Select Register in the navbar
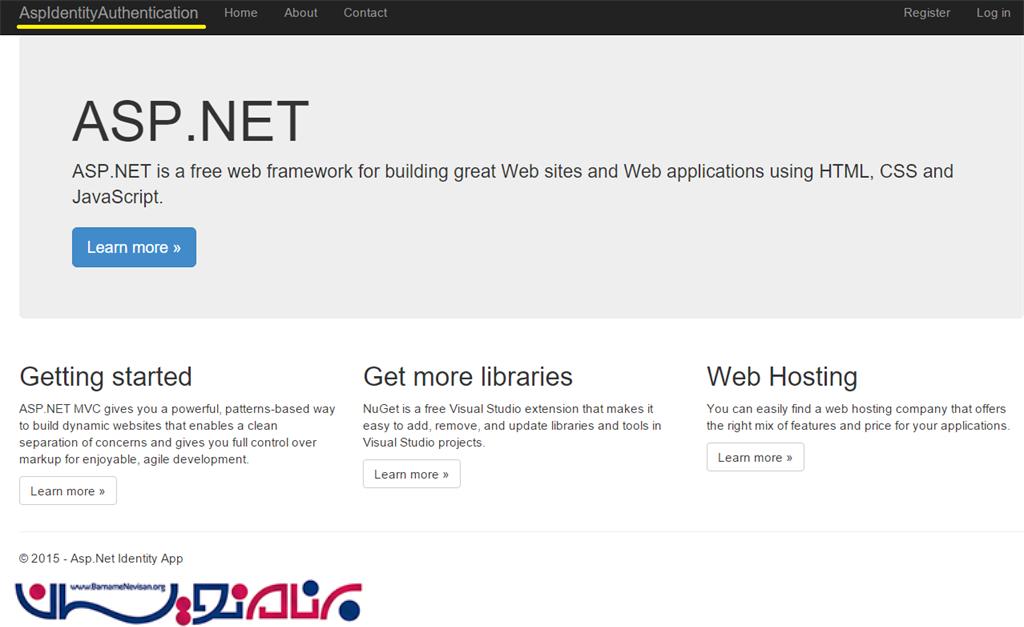1024x627 pixels. (927, 13)
